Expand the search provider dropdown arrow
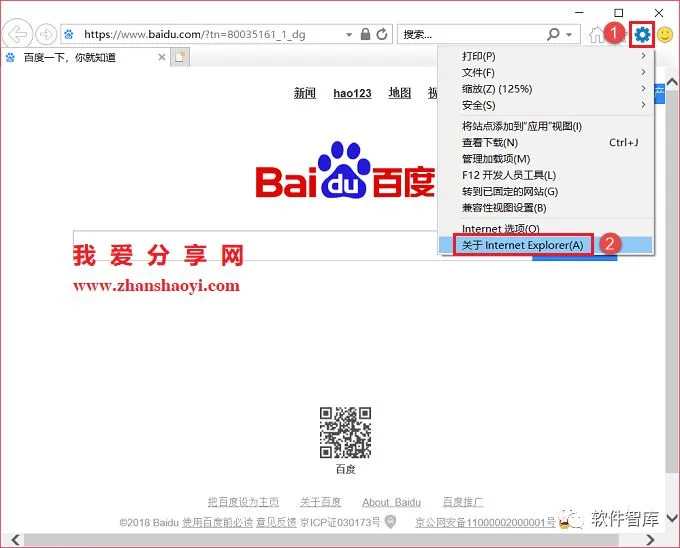This screenshot has width=680, height=548. pos(569,34)
